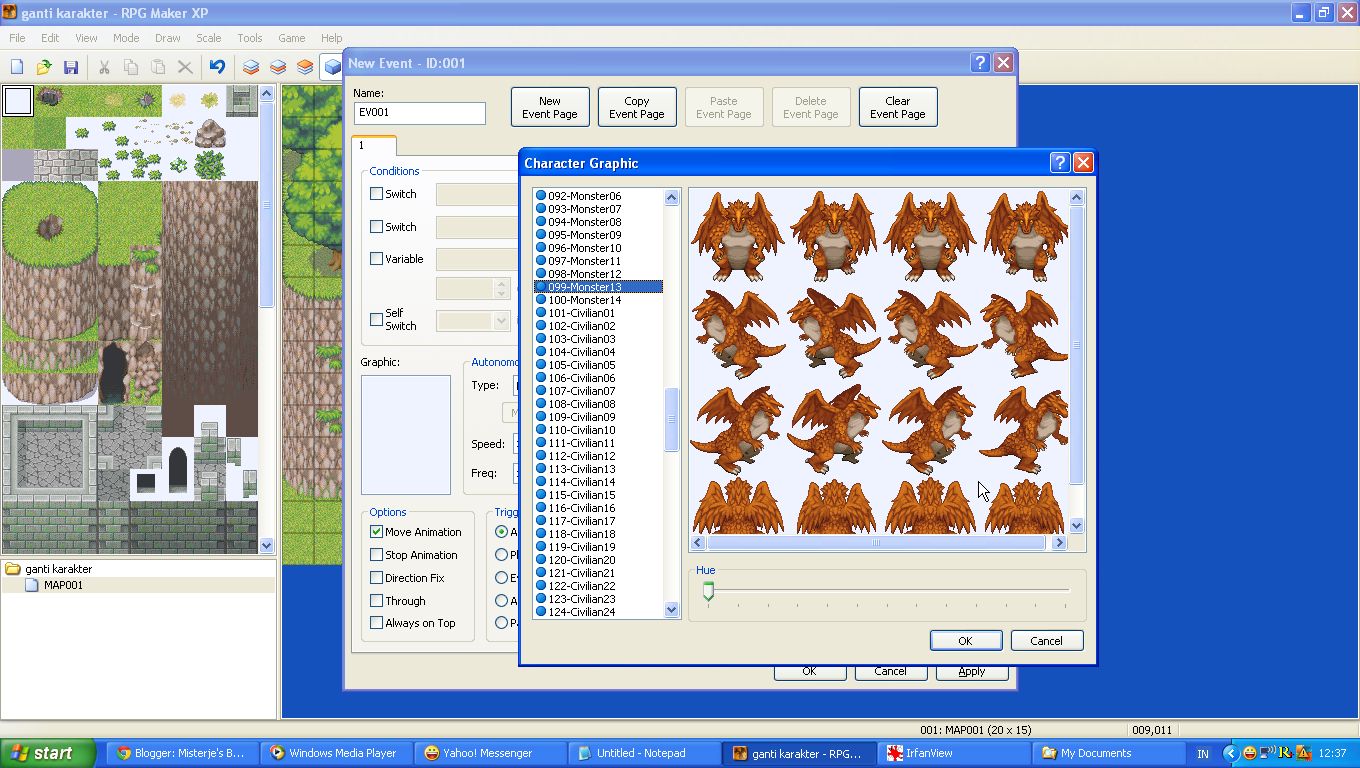Click the help icon of New Event dialog
Viewport: 1360px width, 768px height.
coord(981,63)
